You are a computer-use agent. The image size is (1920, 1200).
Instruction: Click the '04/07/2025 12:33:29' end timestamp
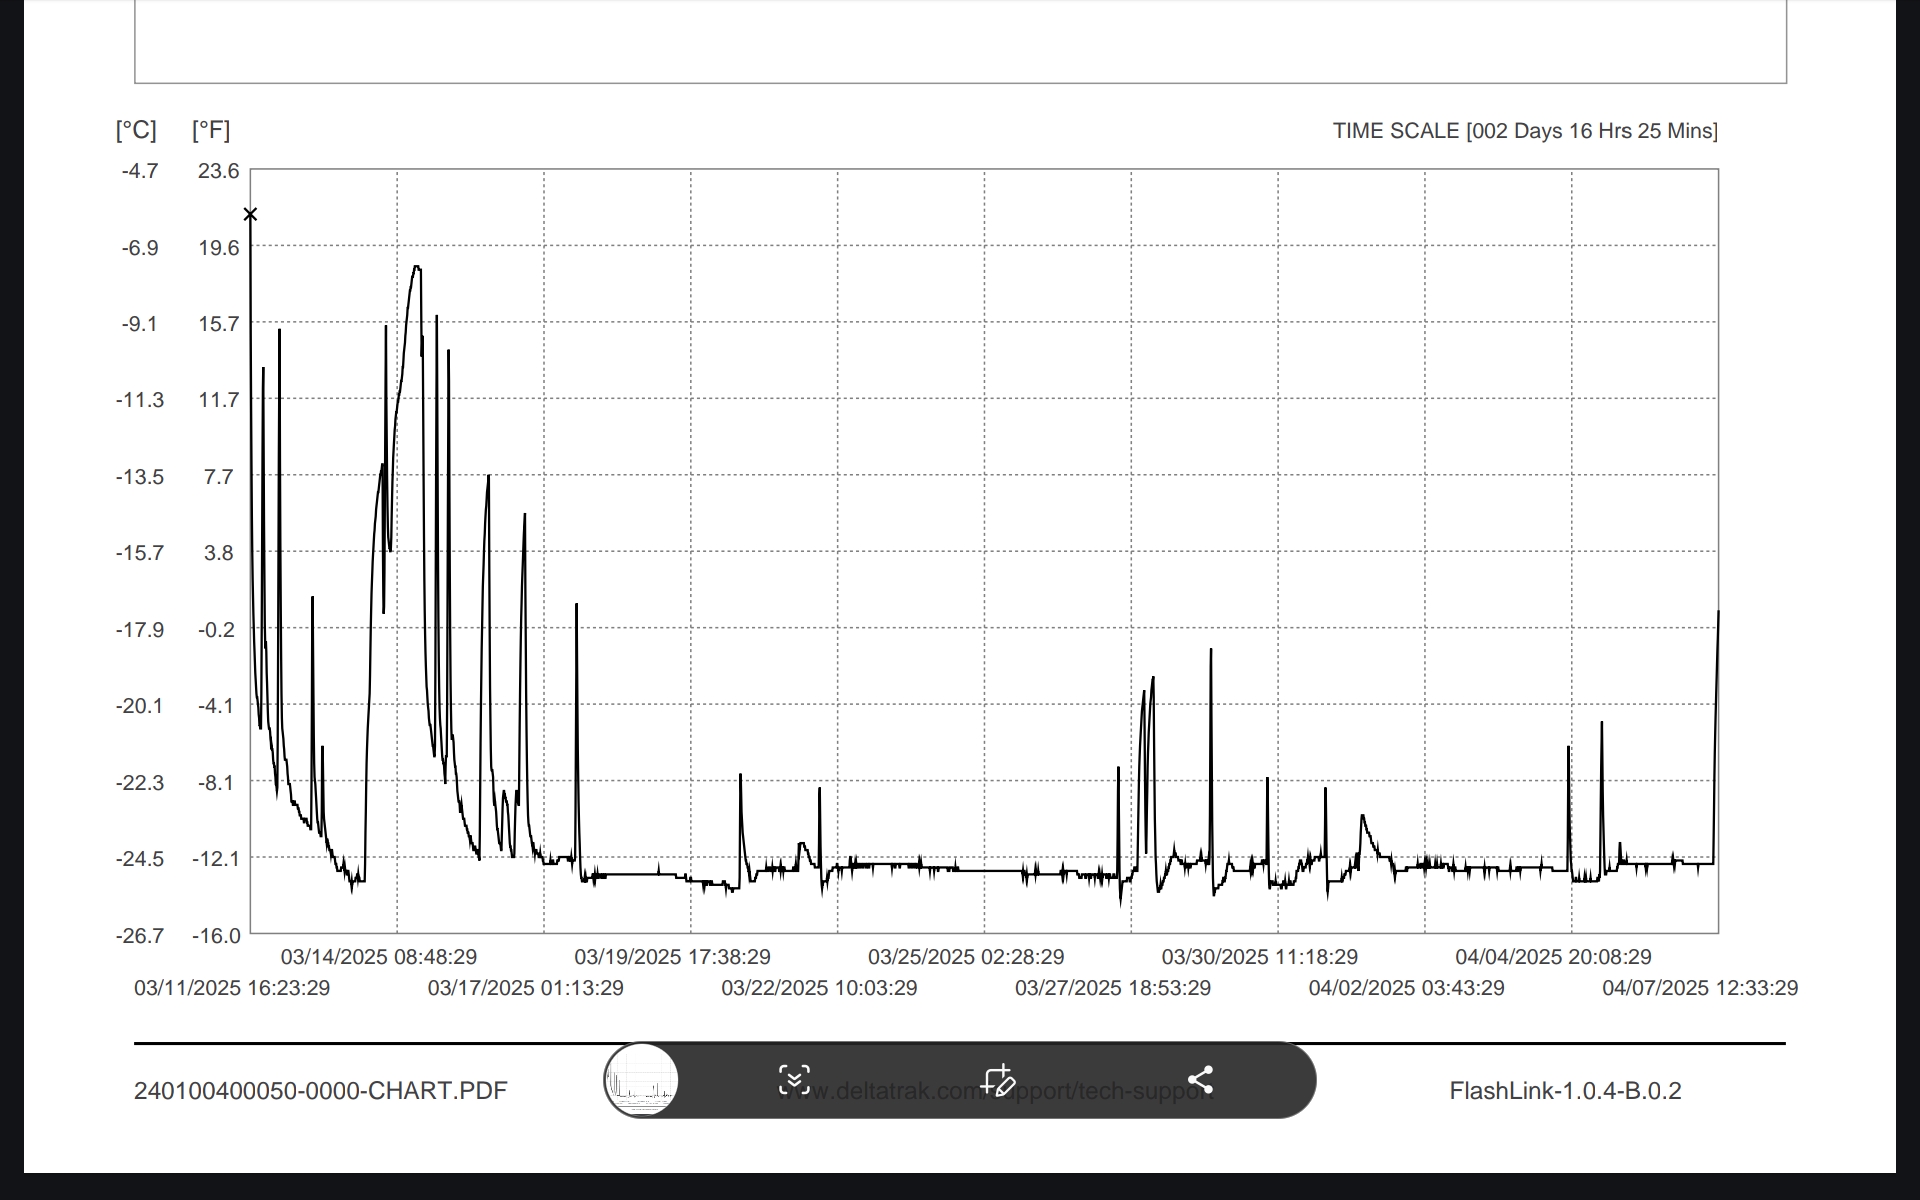[x=1700, y=988]
